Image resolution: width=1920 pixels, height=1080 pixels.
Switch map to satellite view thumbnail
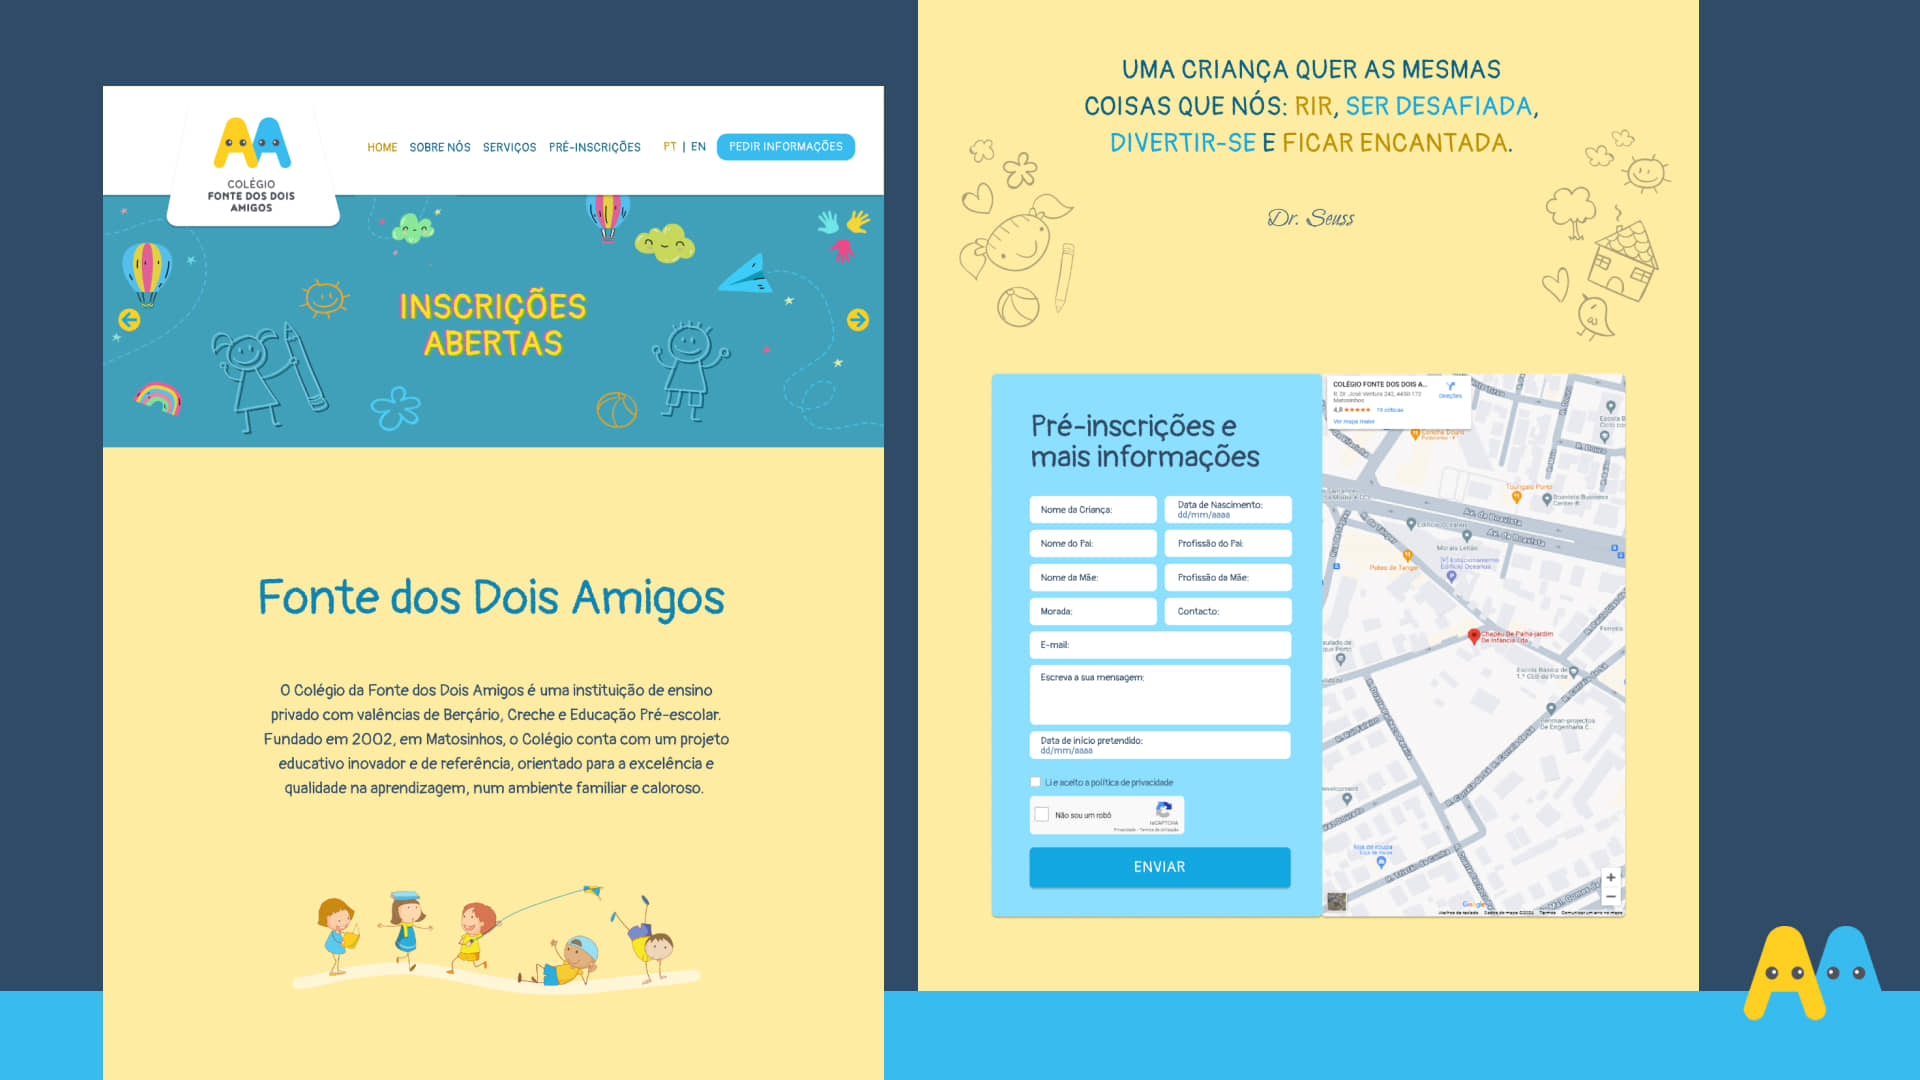pos(1336,901)
